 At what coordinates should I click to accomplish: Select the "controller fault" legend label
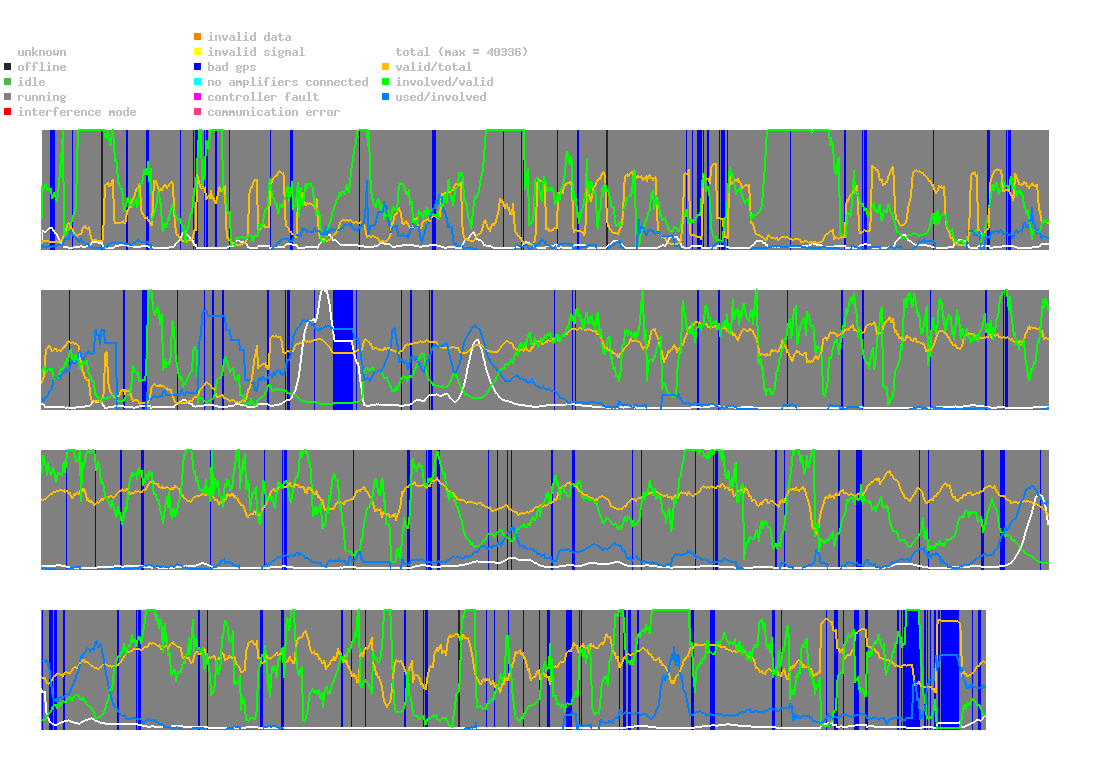point(263,97)
